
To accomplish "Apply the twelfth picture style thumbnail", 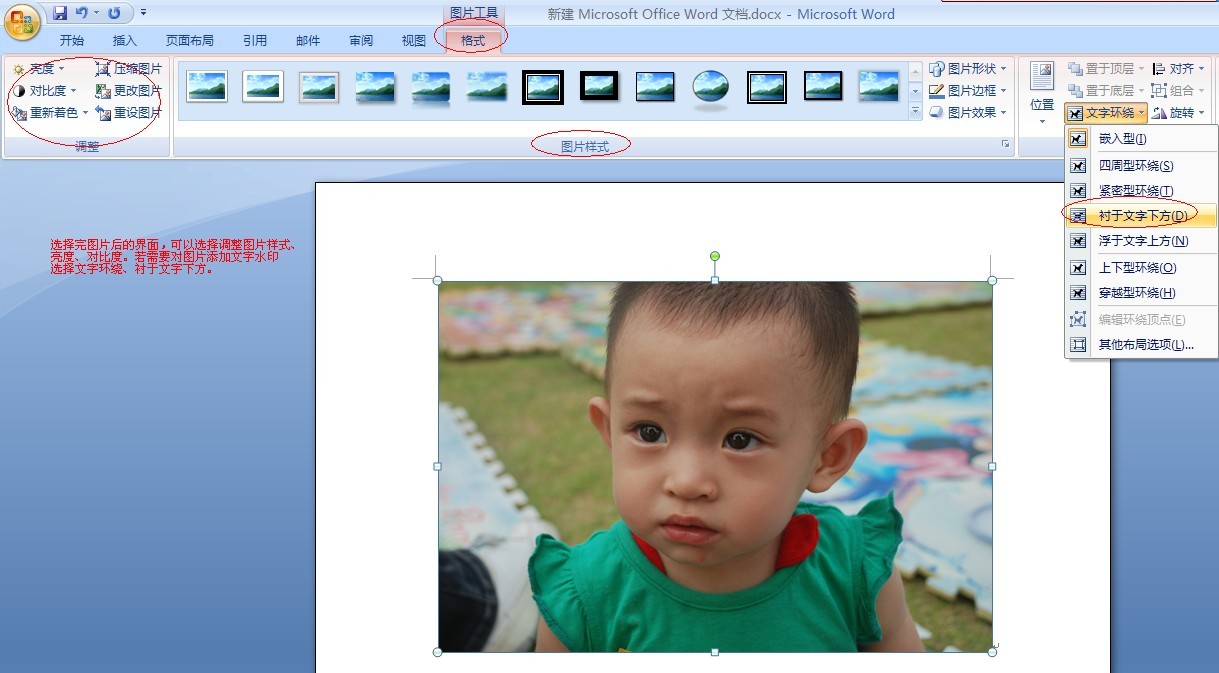I will 823,87.
